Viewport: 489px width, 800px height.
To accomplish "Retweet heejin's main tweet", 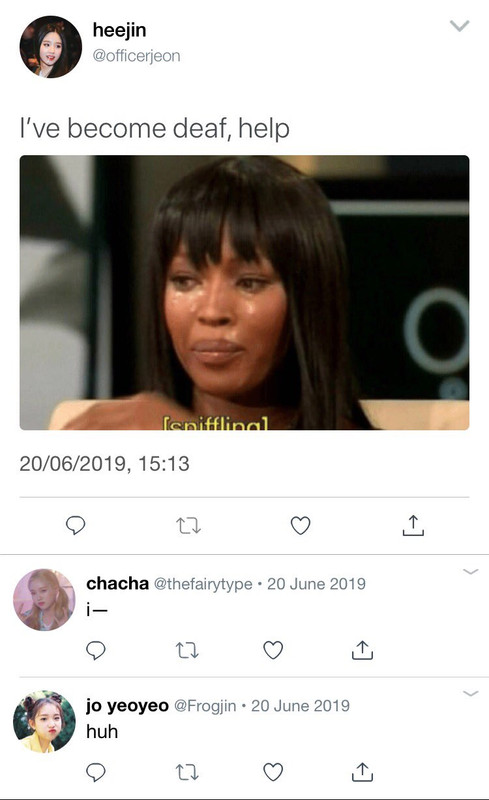I will coord(188,526).
